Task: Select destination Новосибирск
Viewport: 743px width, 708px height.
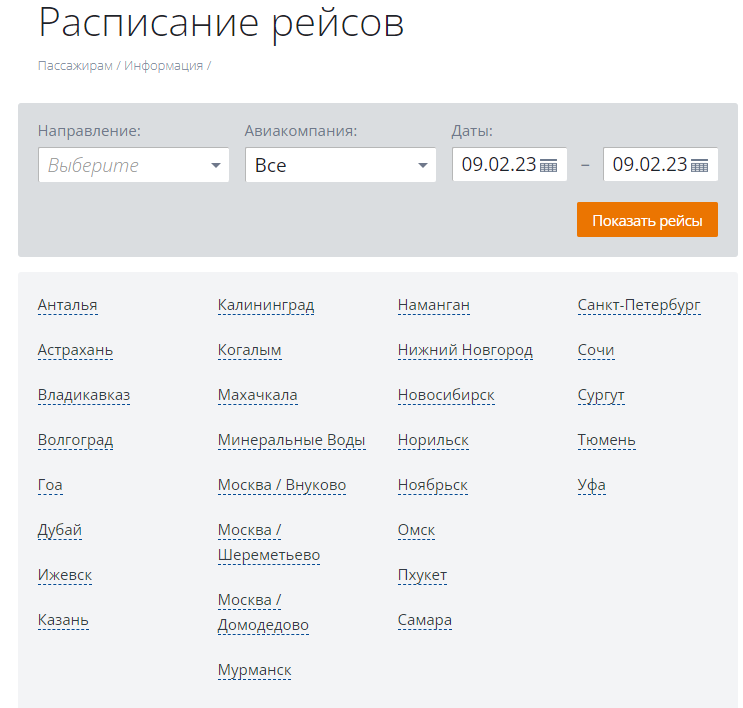Action: (x=446, y=395)
